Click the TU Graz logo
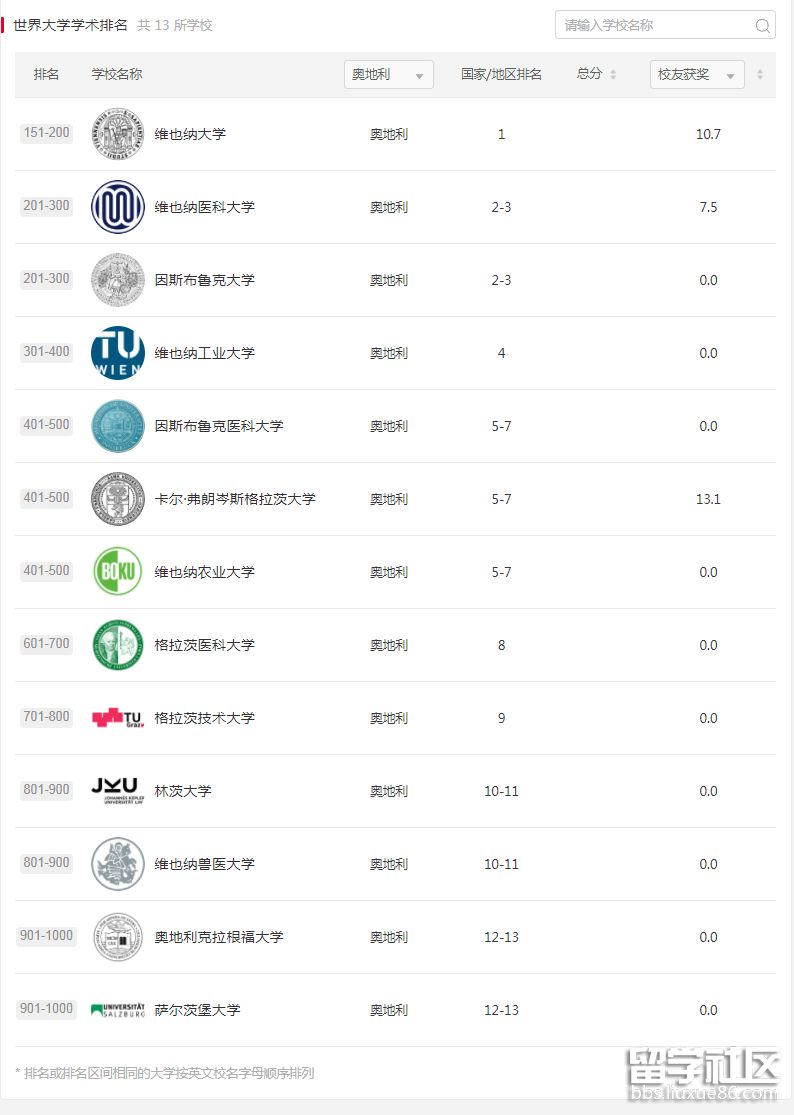 point(118,718)
